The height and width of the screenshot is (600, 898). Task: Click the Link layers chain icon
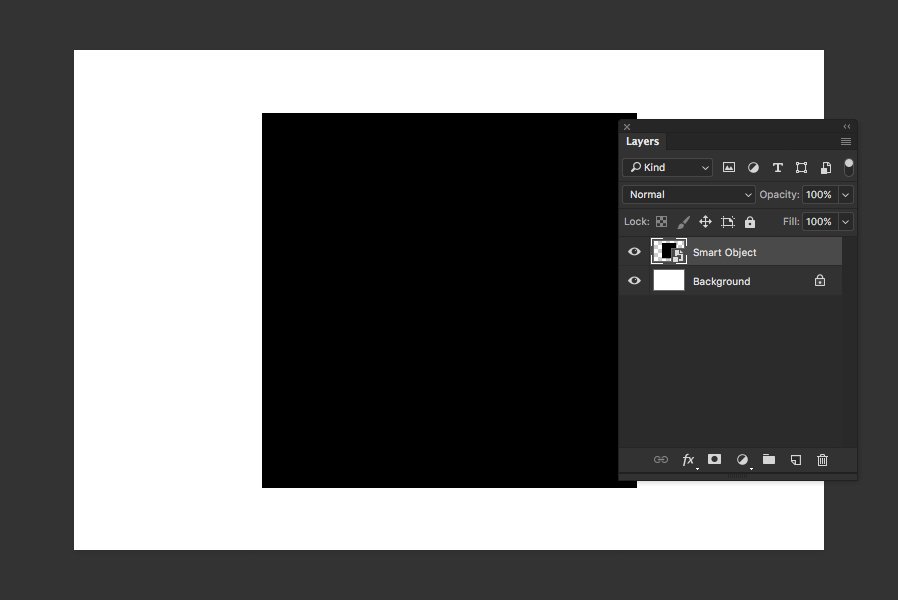pos(660,460)
